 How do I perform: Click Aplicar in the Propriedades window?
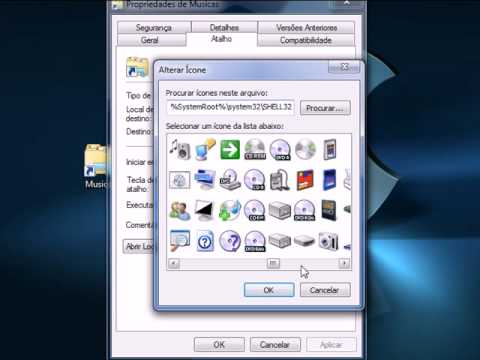331,345
